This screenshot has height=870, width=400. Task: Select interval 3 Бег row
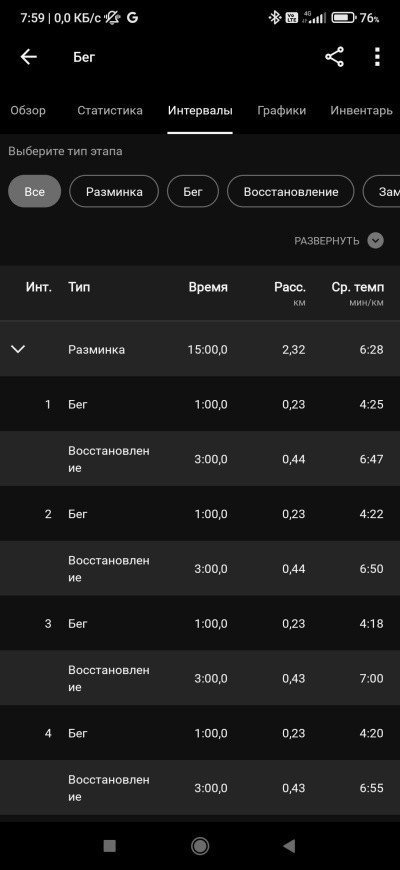click(x=200, y=623)
